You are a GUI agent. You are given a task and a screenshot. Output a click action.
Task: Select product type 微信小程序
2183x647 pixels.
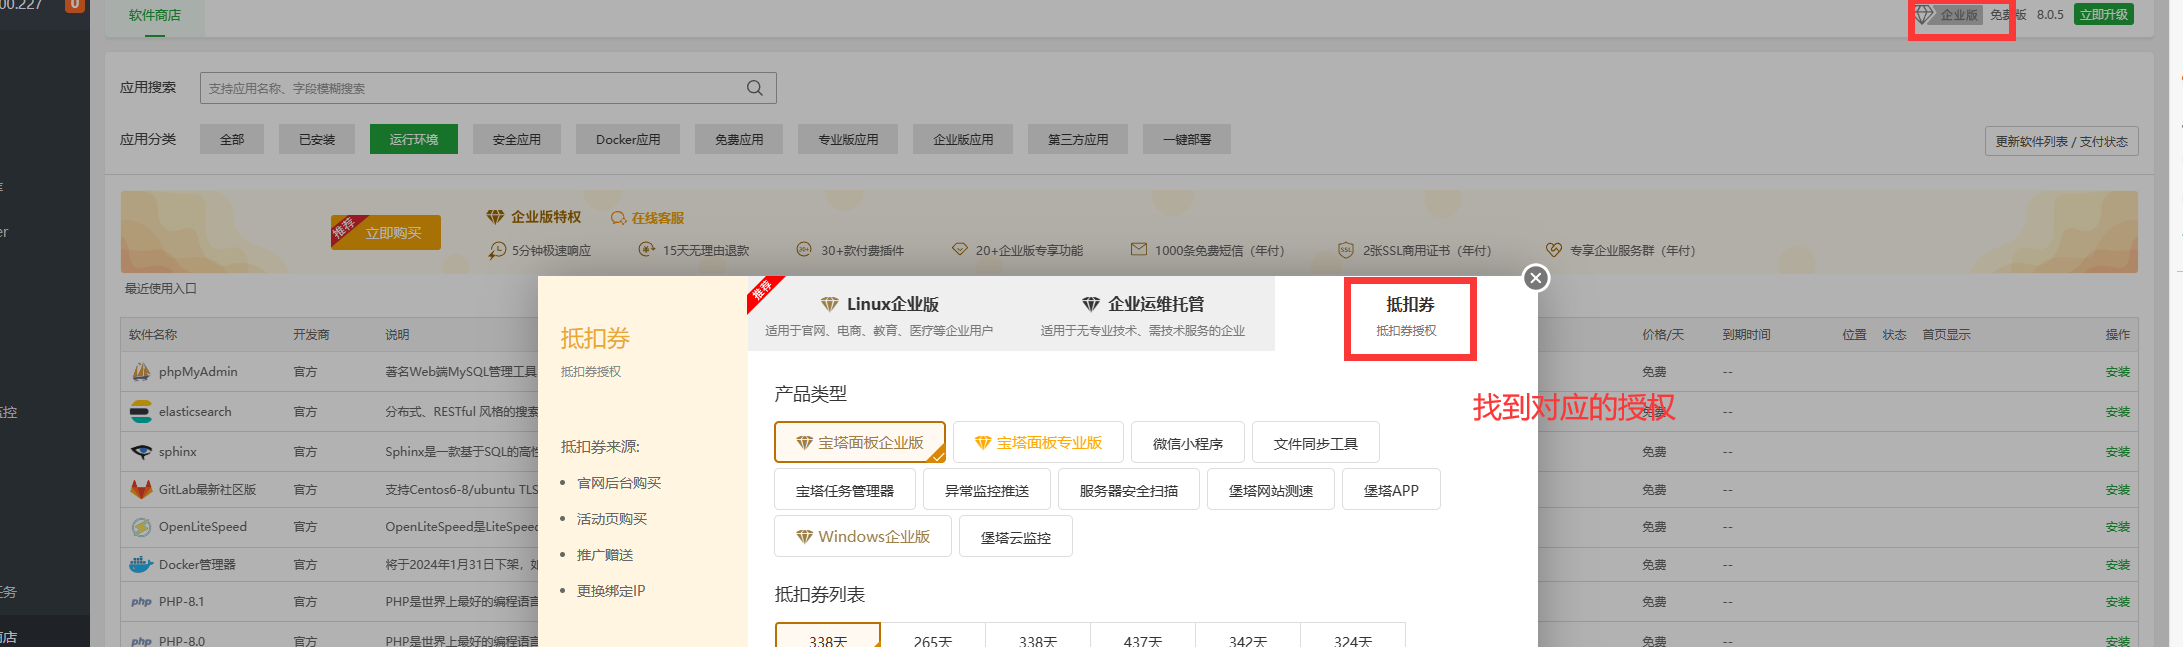tap(1188, 443)
